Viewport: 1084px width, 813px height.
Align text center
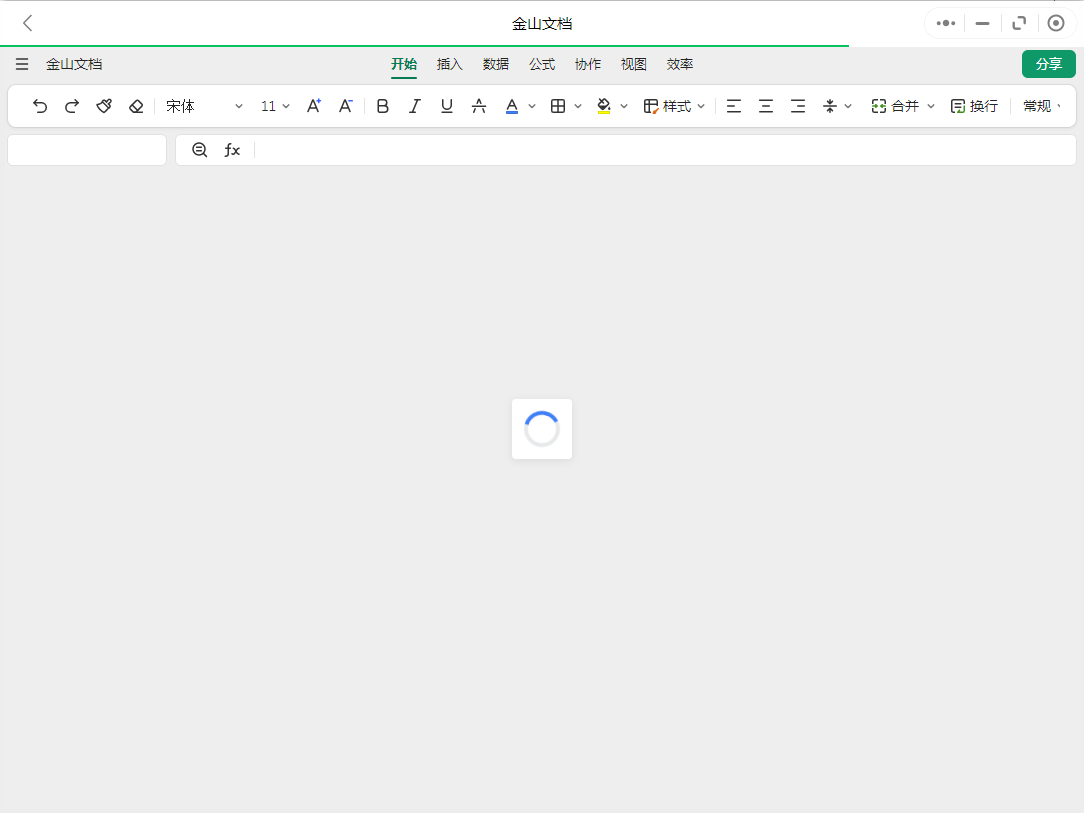point(766,106)
